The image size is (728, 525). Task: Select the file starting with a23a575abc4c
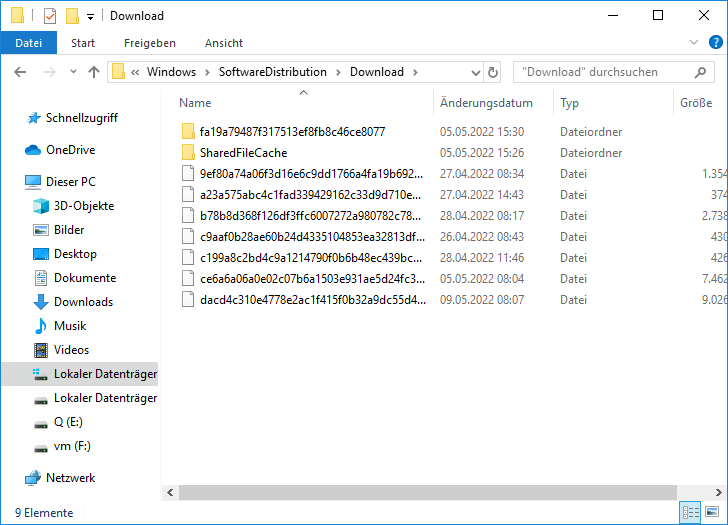310,194
